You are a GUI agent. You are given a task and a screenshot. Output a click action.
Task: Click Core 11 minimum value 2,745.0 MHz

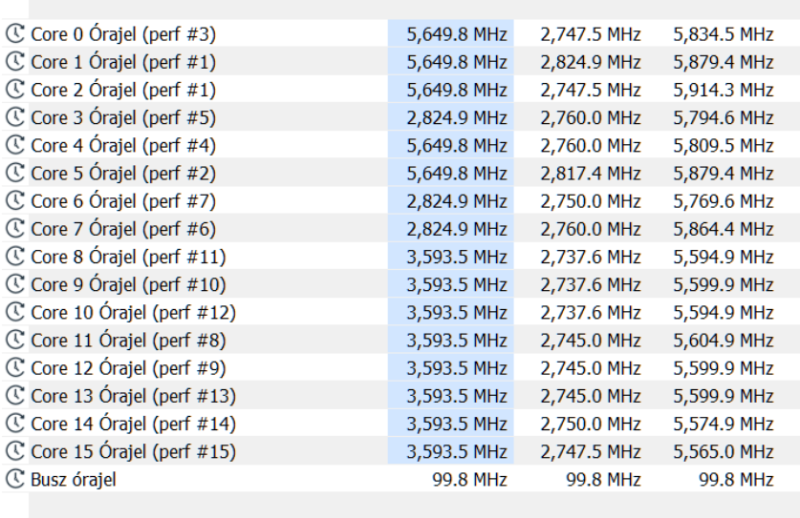coord(590,340)
